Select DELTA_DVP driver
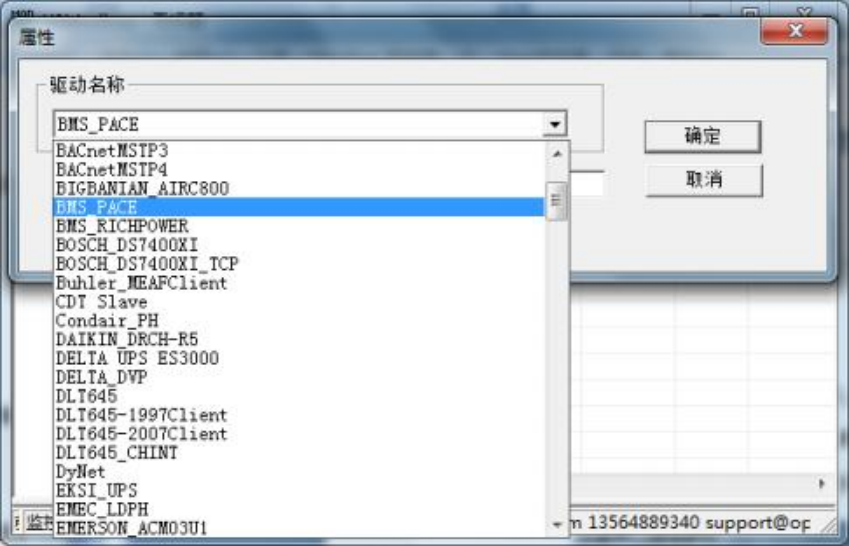Image resolution: width=849 pixels, height=546 pixels. pos(299,377)
